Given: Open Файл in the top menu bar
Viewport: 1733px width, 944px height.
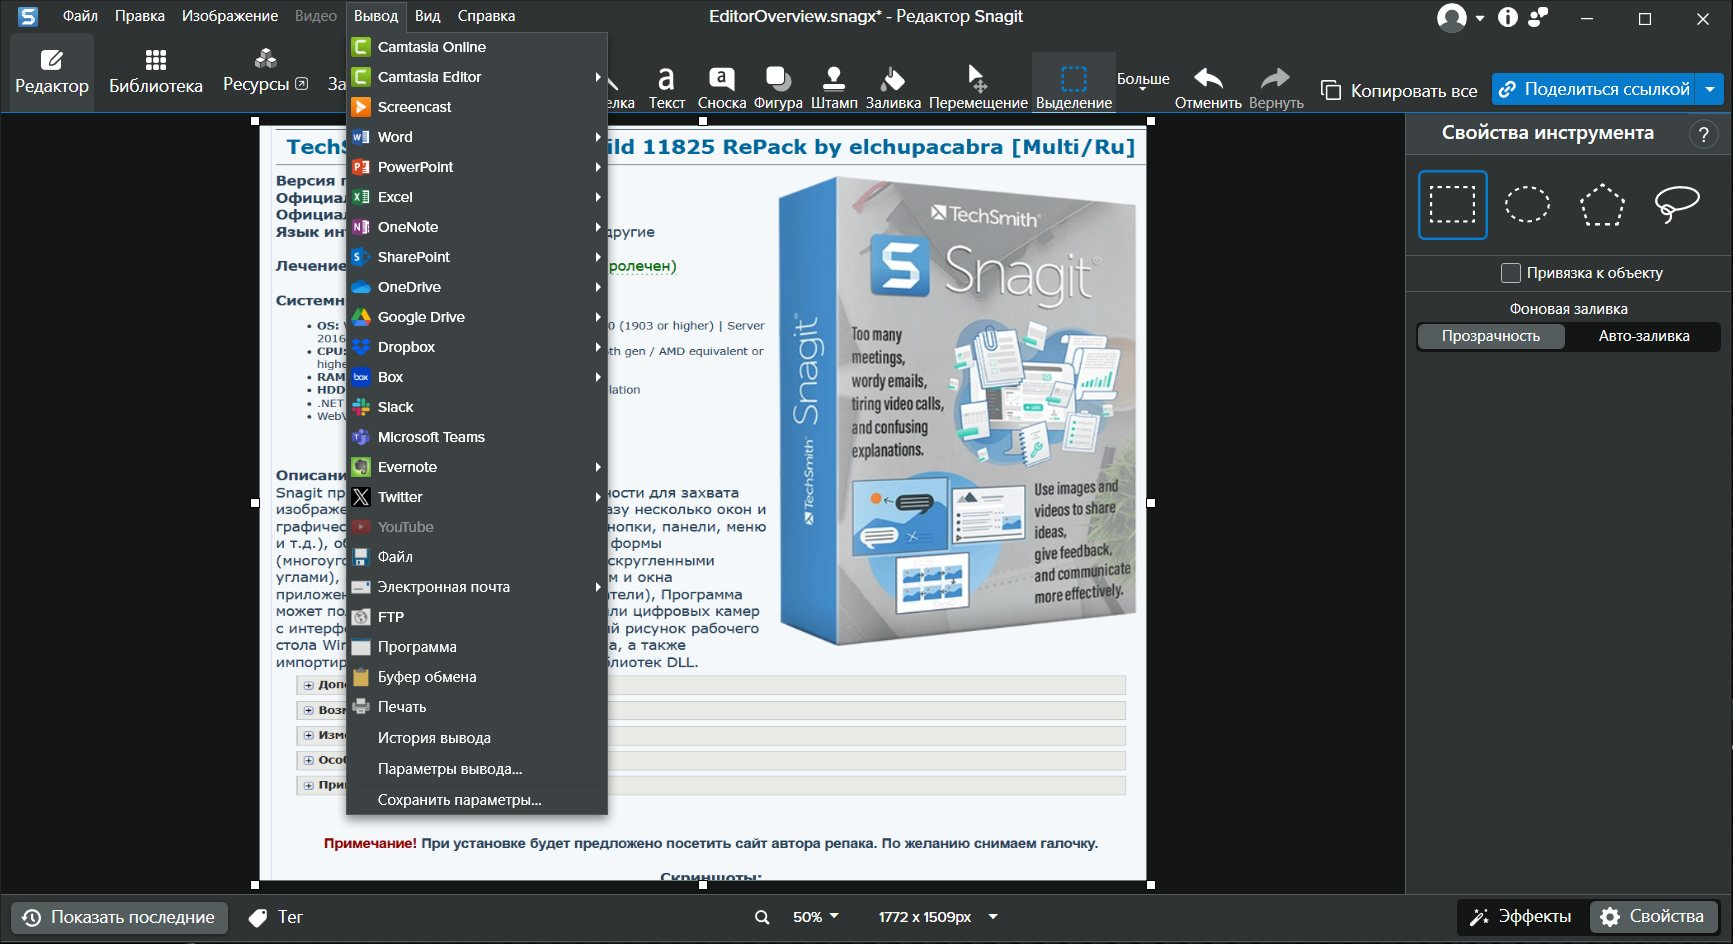Looking at the screenshot, I should tap(80, 16).
